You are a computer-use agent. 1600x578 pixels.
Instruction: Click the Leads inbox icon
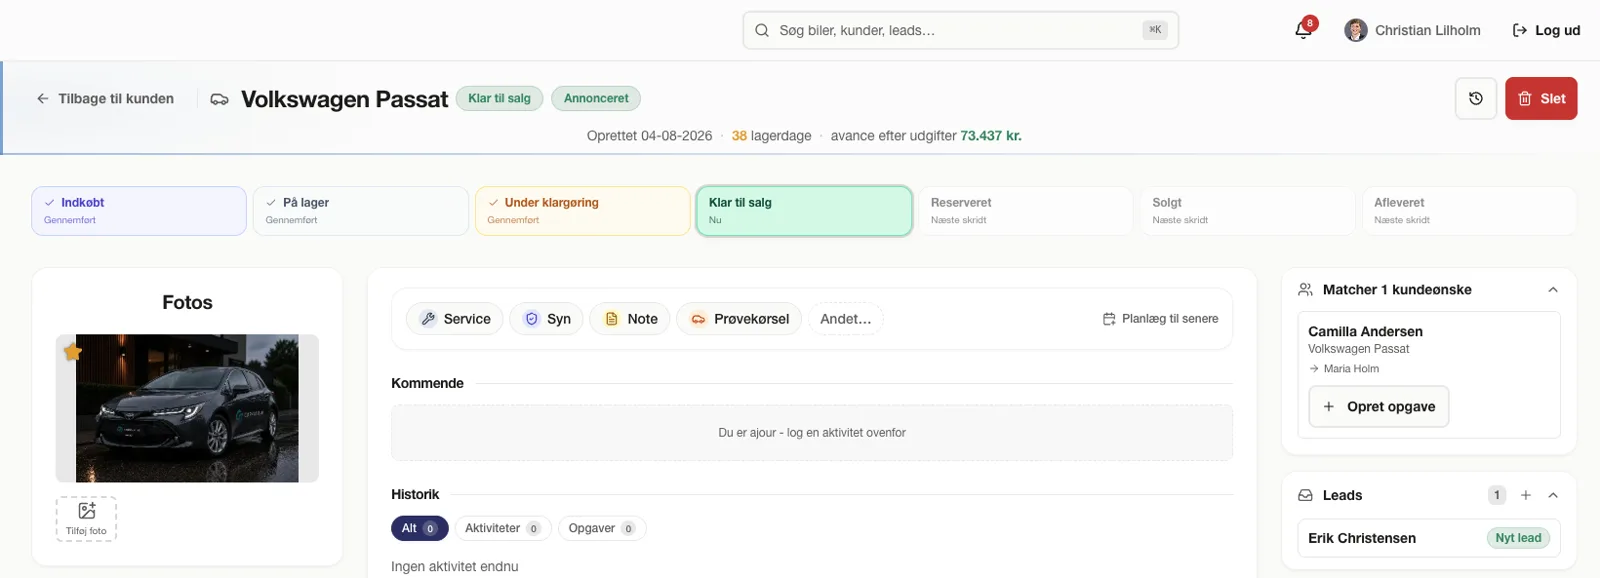click(x=1305, y=495)
